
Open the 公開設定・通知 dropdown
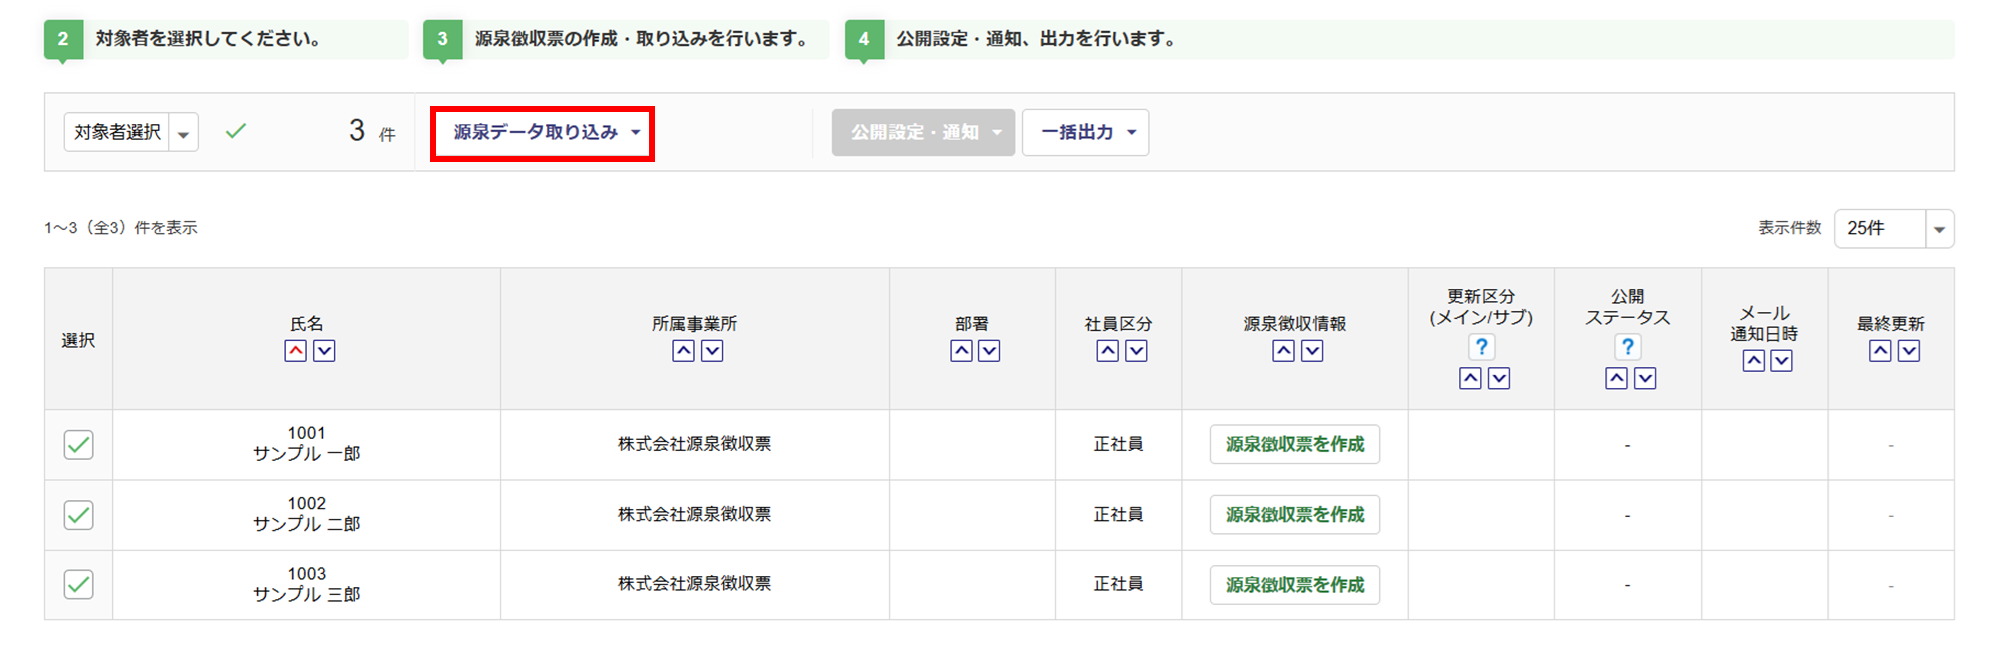tap(923, 132)
